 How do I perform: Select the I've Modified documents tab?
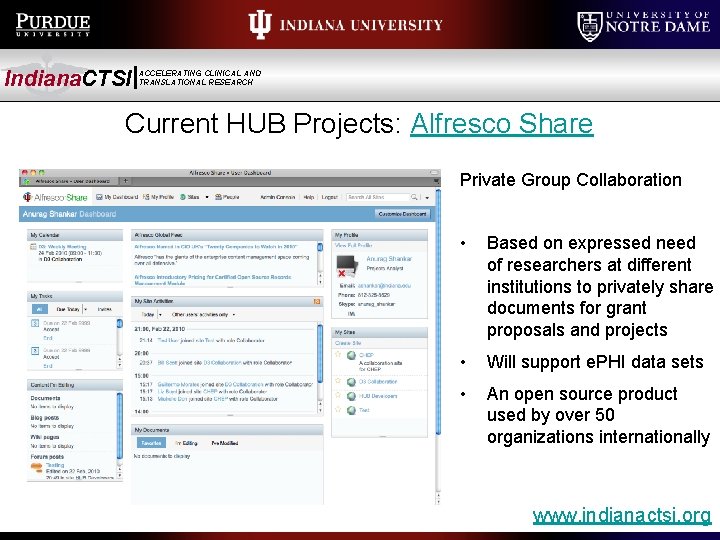pos(225,443)
